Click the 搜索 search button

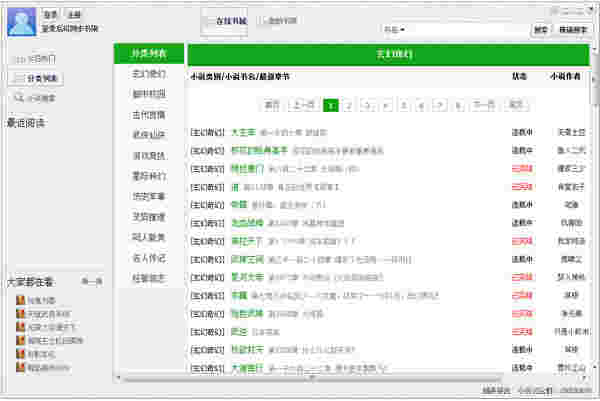point(541,29)
